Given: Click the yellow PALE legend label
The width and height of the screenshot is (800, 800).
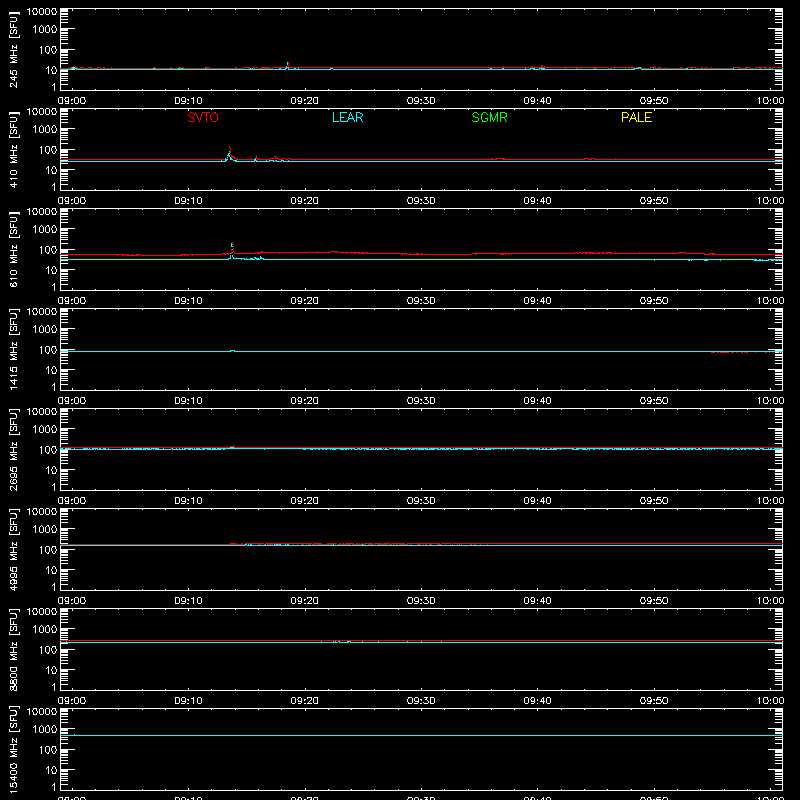Looking at the screenshot, I should [636, 117].
